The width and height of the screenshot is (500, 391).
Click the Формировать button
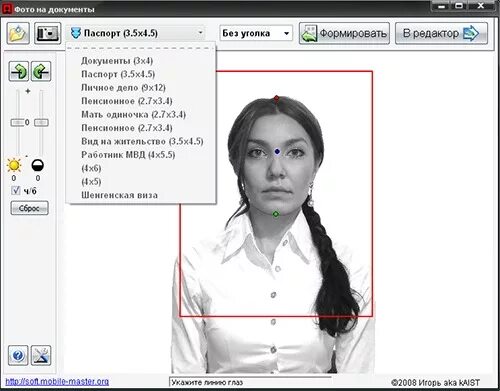344,33
